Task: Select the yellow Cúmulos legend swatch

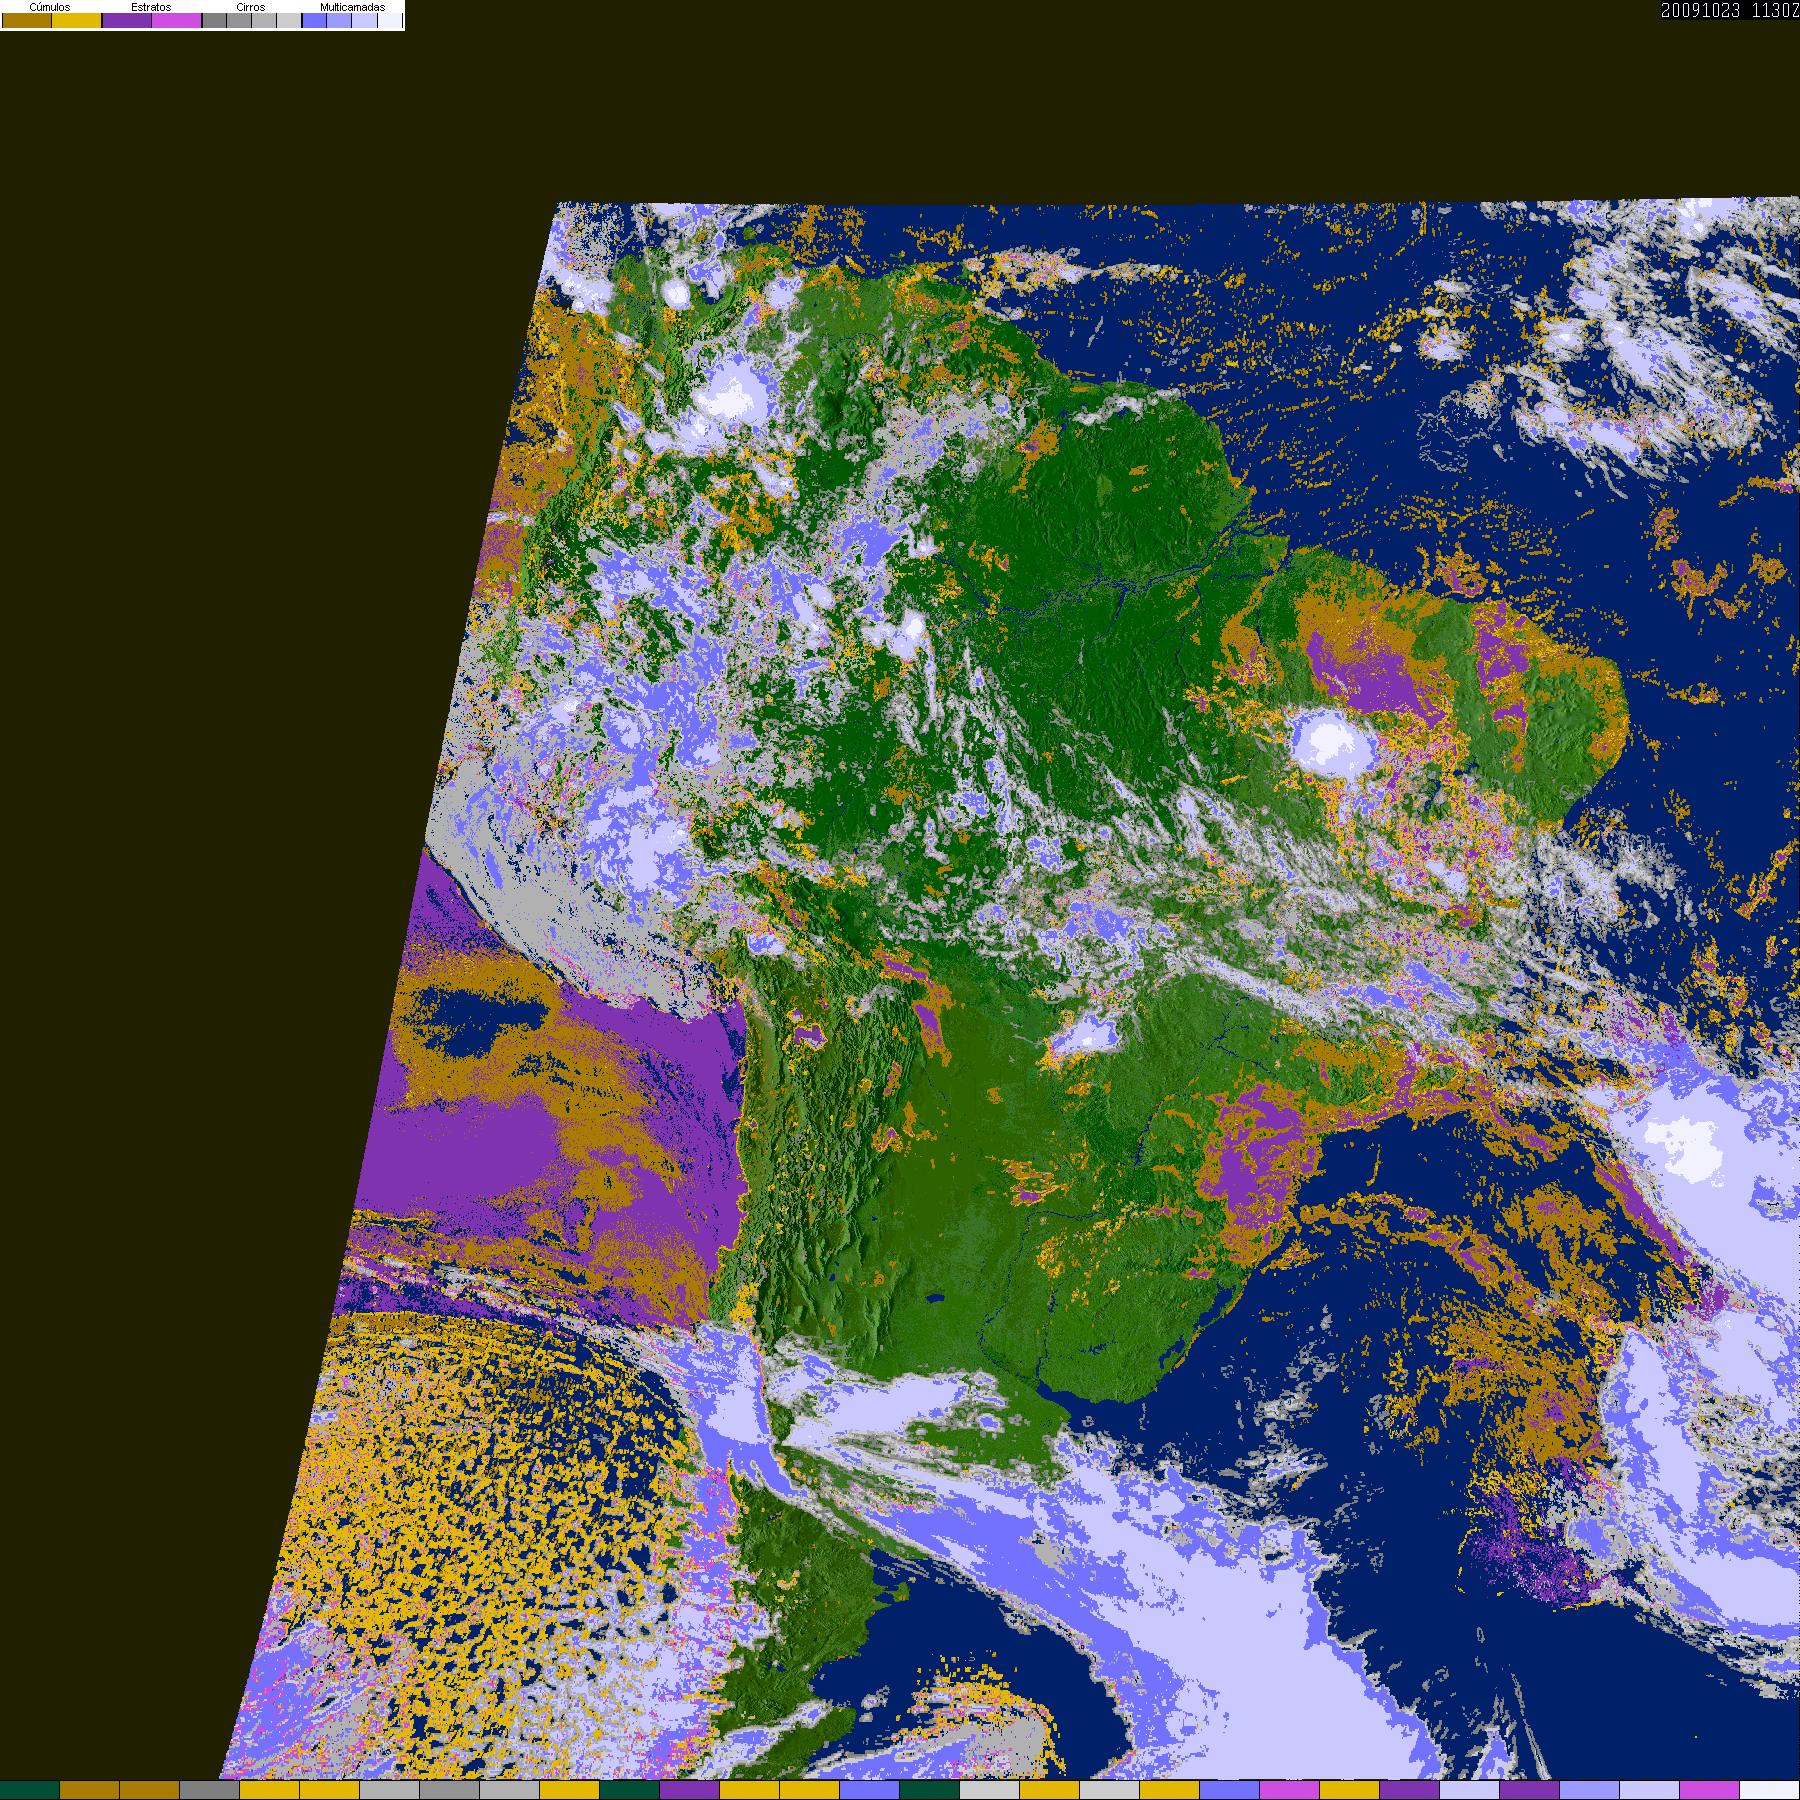Action: [77, 20]
